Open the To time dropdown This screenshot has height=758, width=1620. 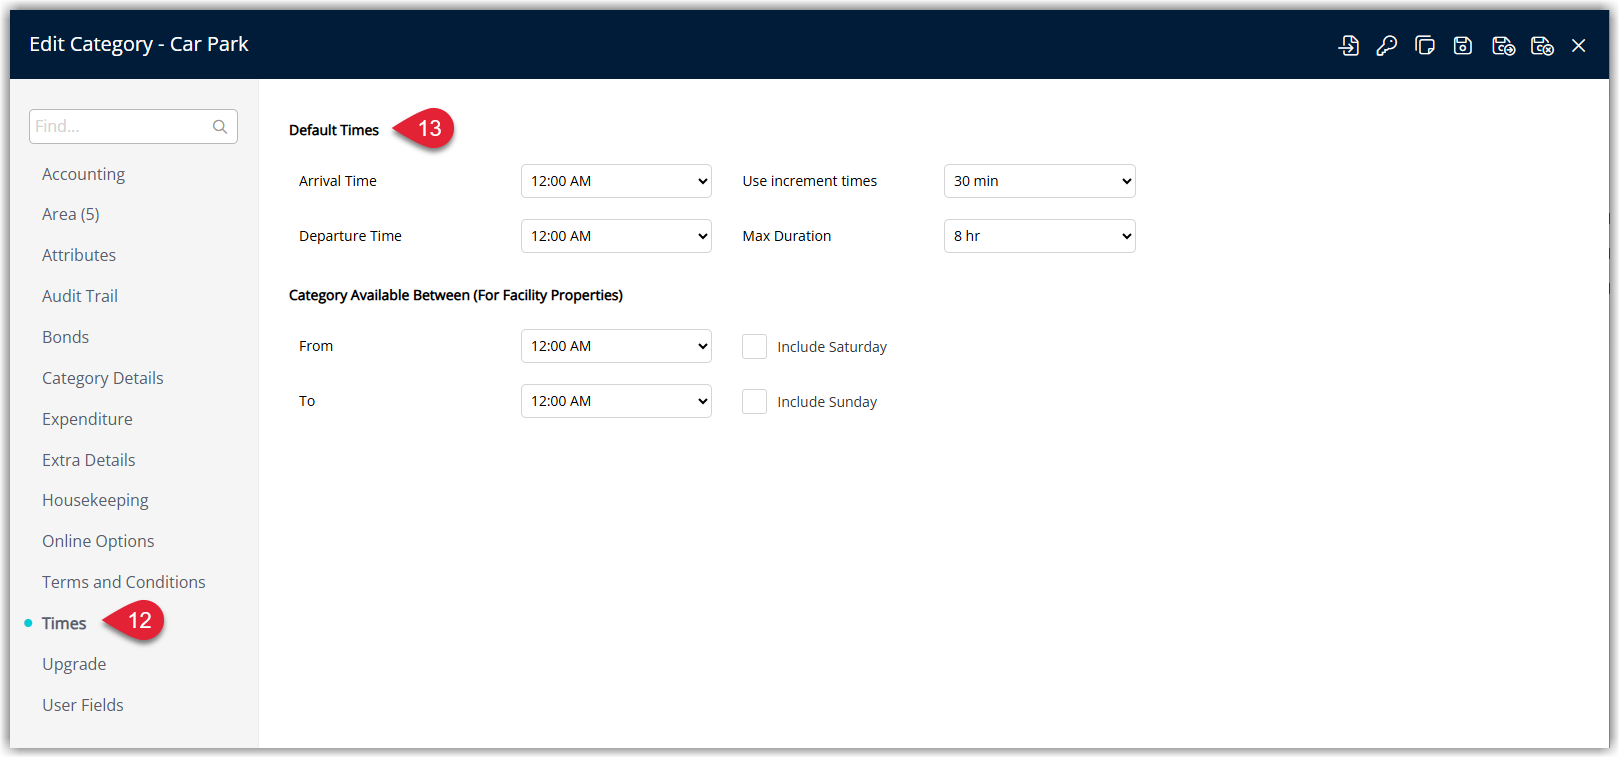616,401
